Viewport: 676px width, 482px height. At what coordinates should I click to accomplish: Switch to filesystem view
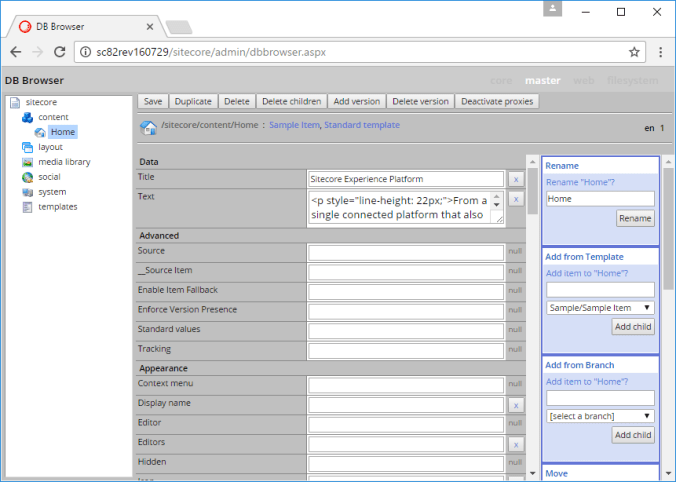click(x=632, y=81)
